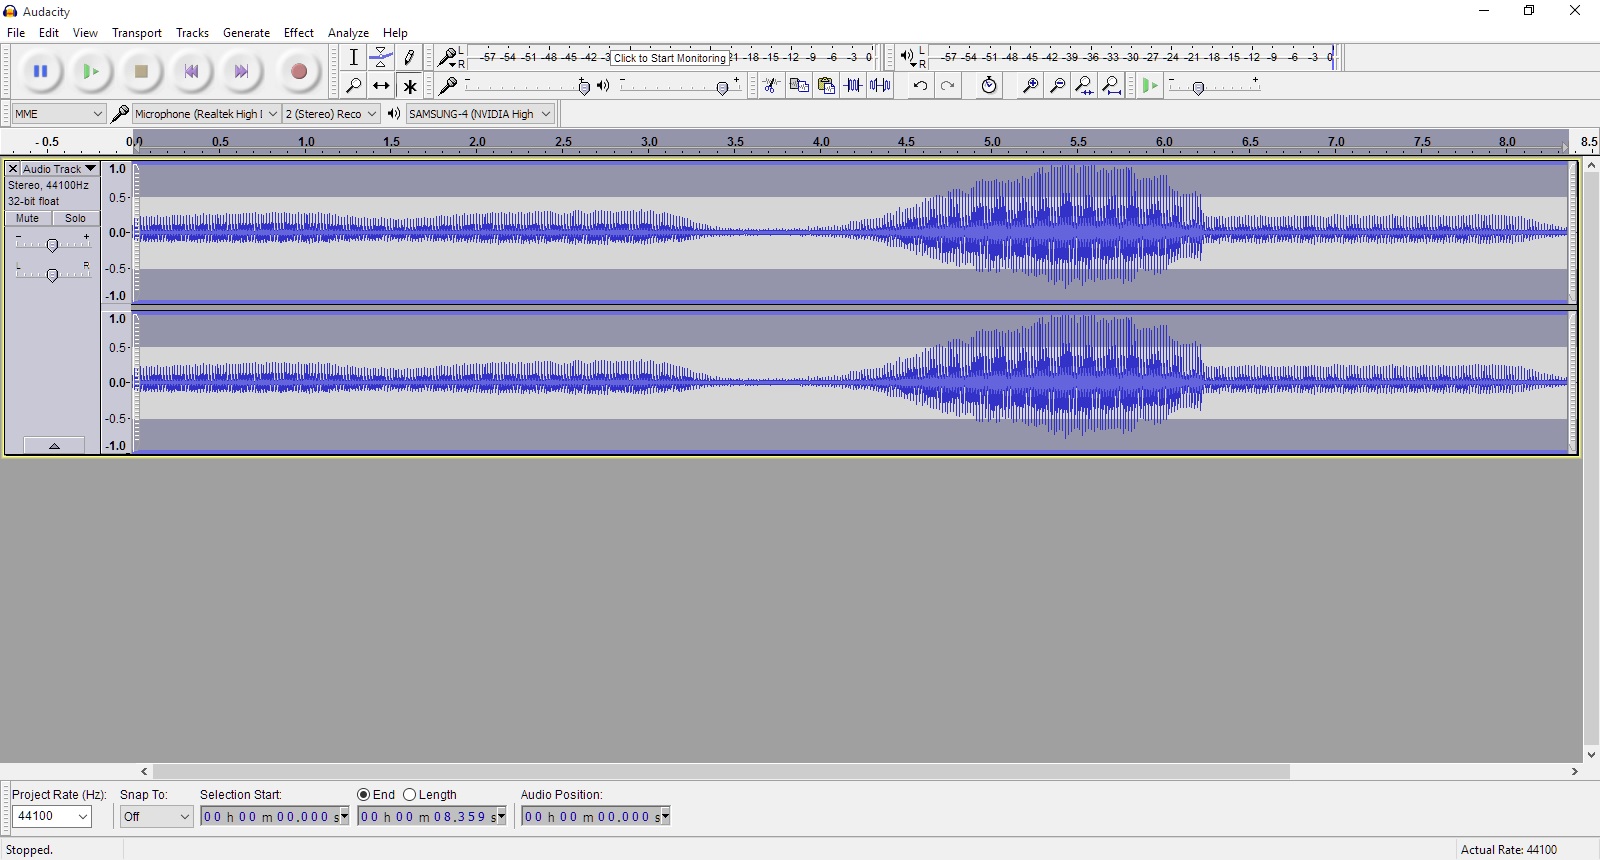Image resolution: width=1600 pixels, height=860 pixels.
Task: Open the SAMSUNG-4 playback device dropdown
Action: coord(480,114)
